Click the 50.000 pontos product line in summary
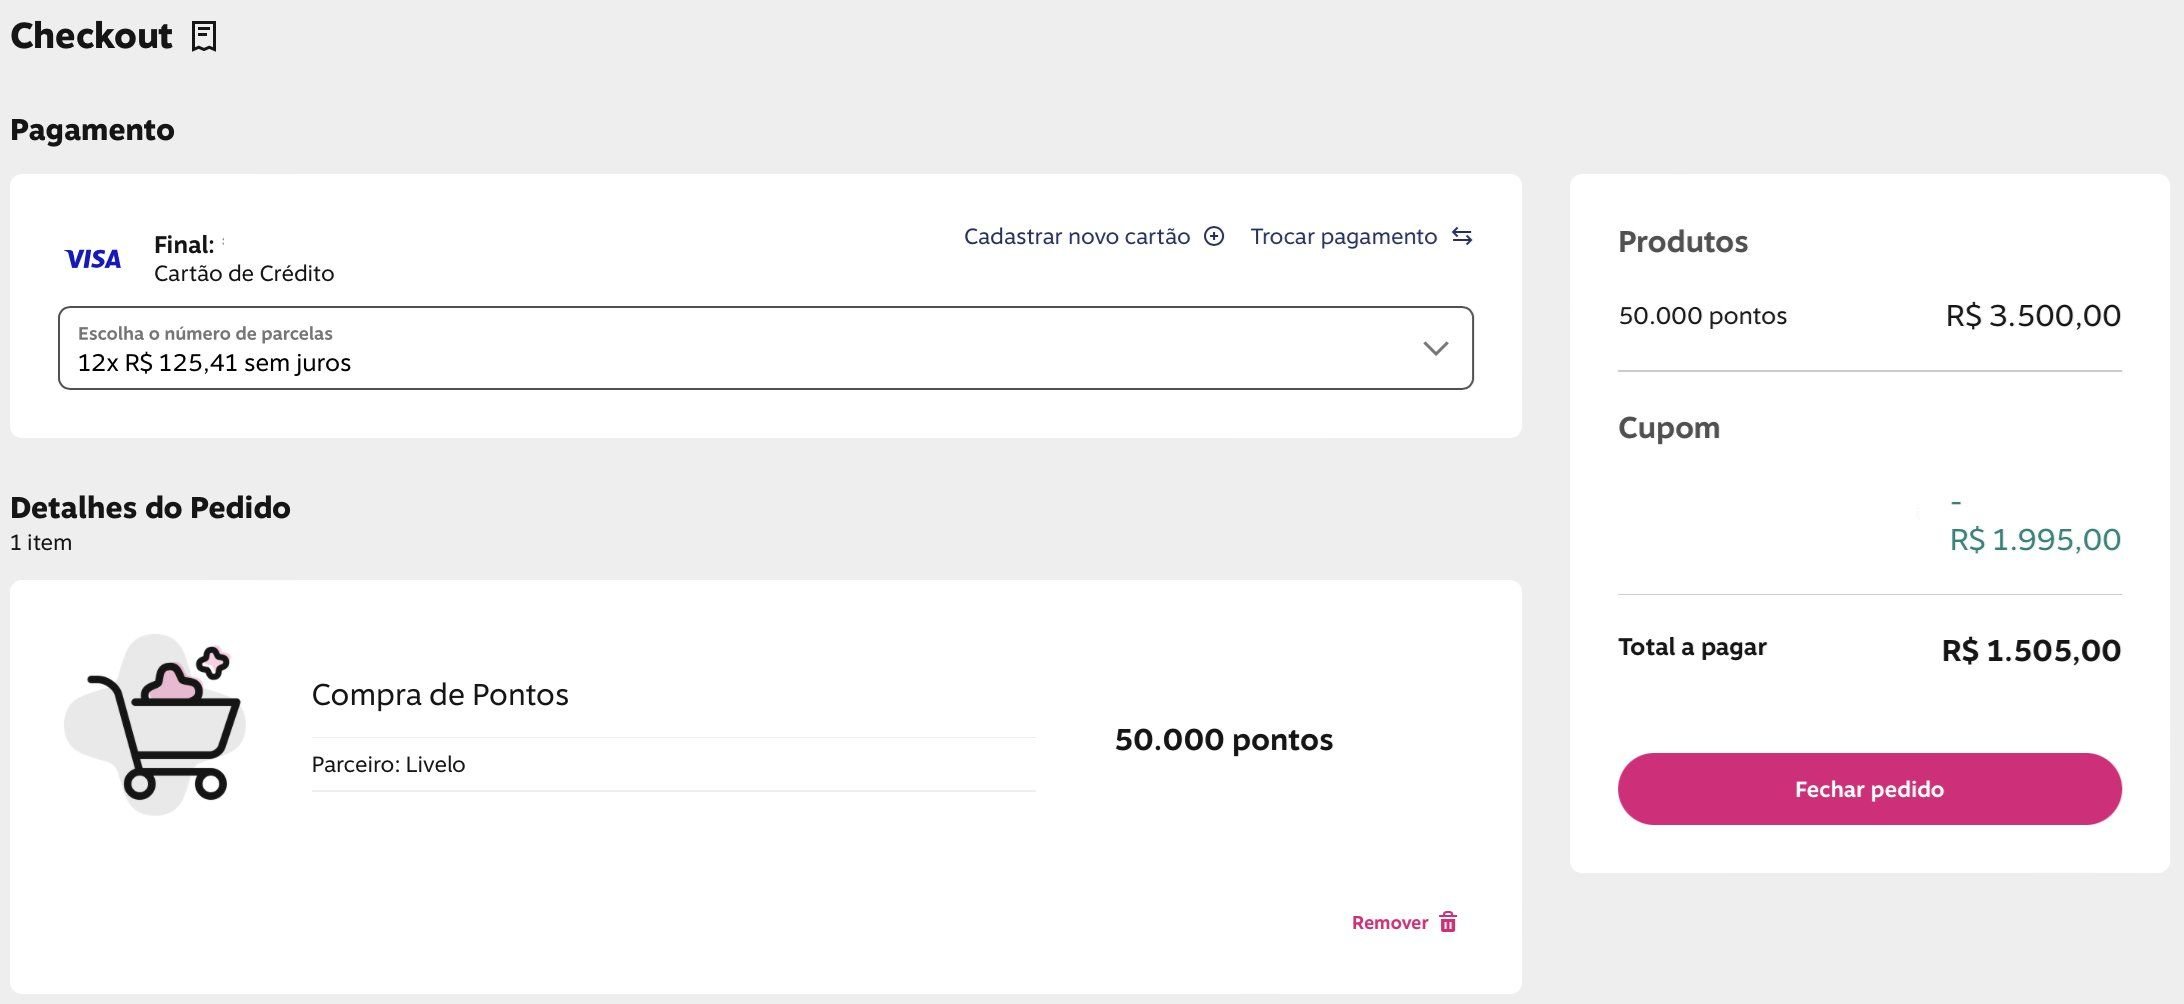The width and height of the screenshot is (2184, 1004). point(1702,316)
